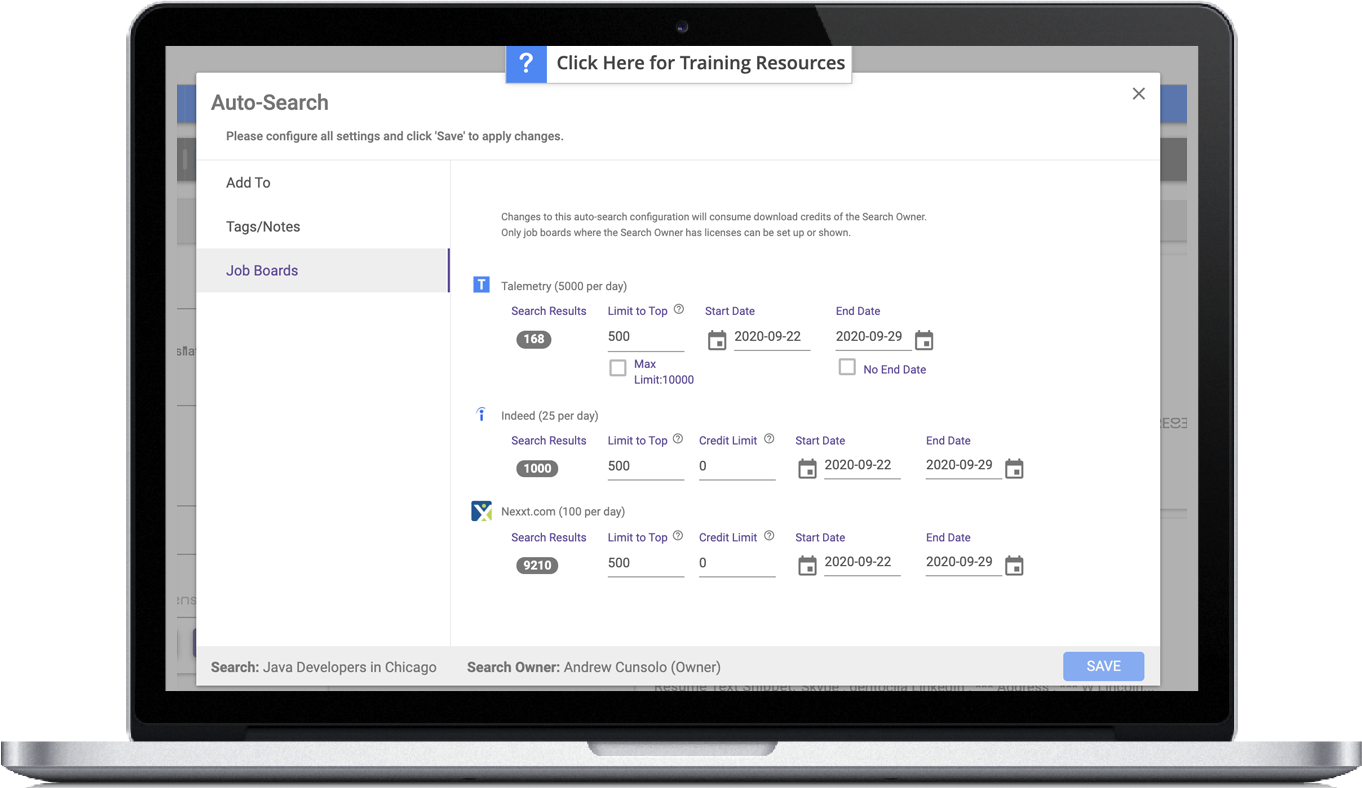Open the Indeed end date calendar picker
Image resolution: width=1362 pixels, height=788 pixels.
coord(1014,467)
